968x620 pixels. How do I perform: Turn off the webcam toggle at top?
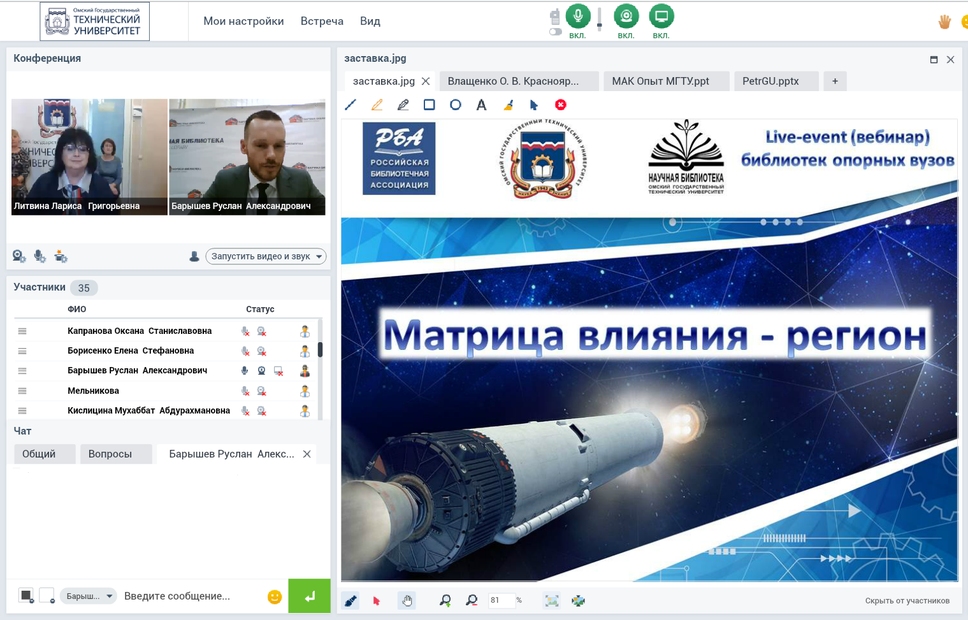[625, 18]
